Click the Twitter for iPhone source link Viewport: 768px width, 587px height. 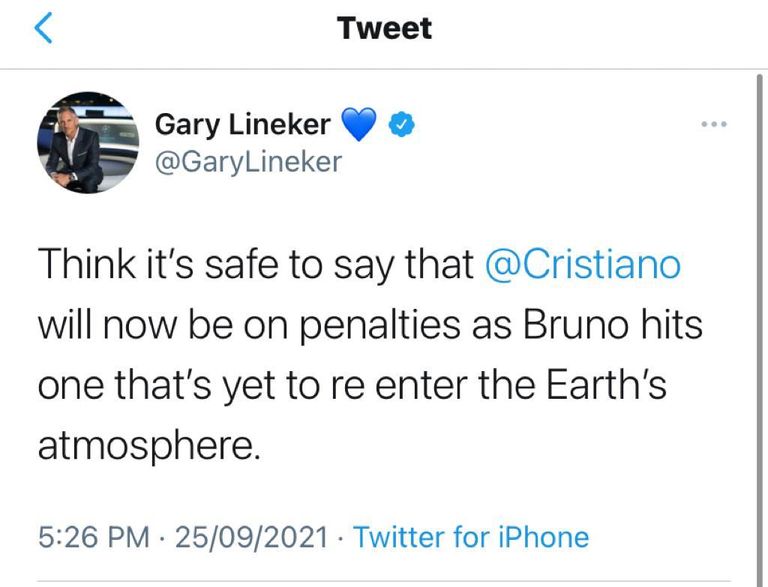[471, 537]
